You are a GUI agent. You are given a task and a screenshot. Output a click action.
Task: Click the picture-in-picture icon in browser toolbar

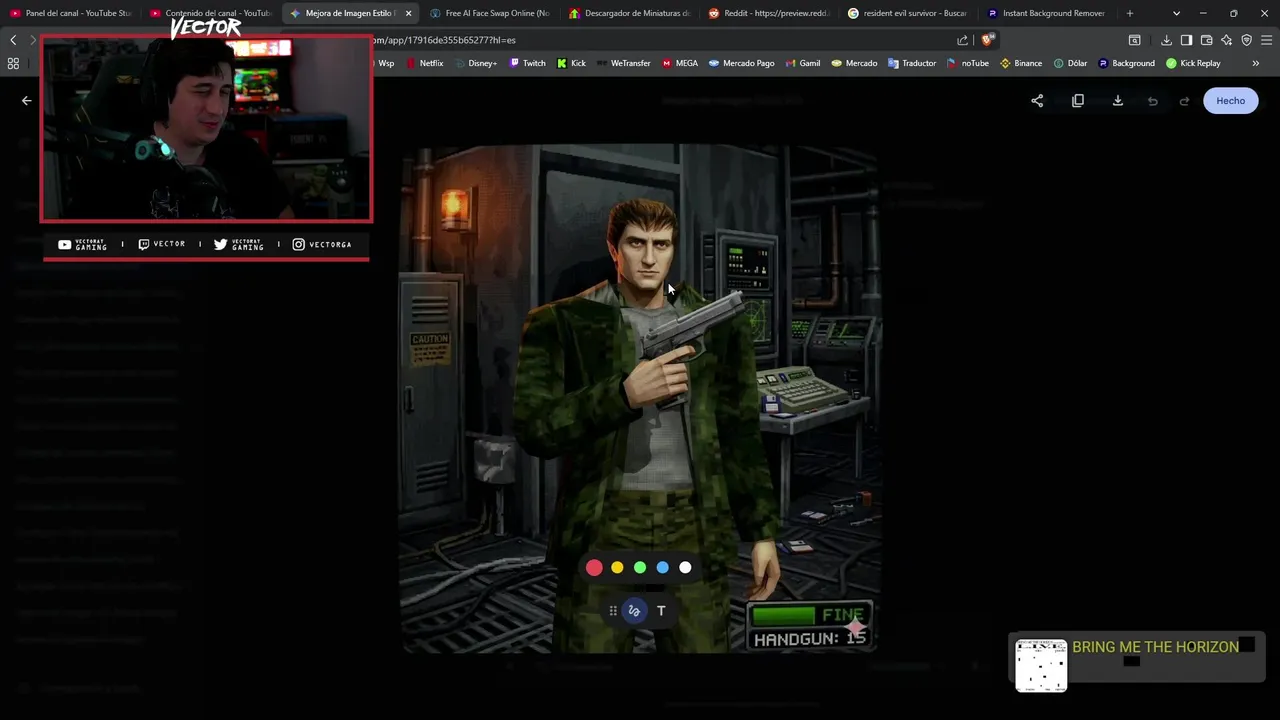click(x=1135, y=40)
